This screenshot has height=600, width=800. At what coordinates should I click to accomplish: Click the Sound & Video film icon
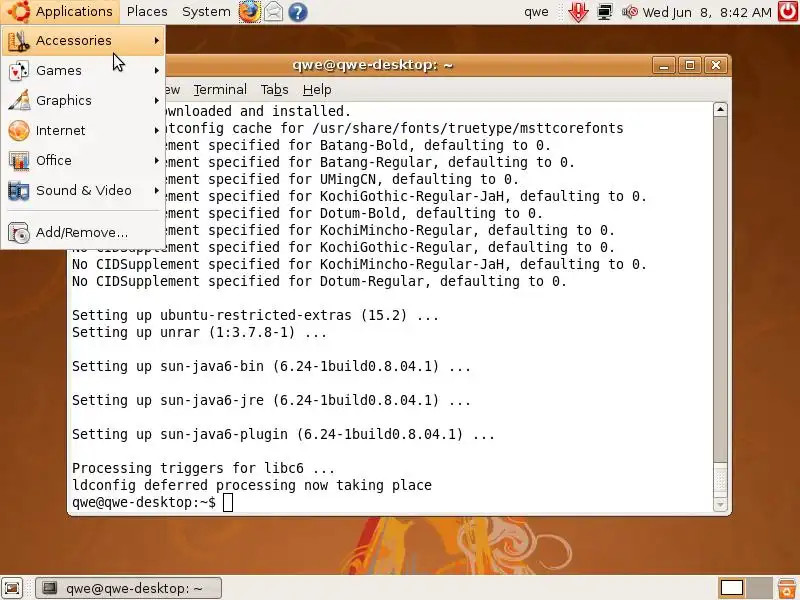click(19, 191)
